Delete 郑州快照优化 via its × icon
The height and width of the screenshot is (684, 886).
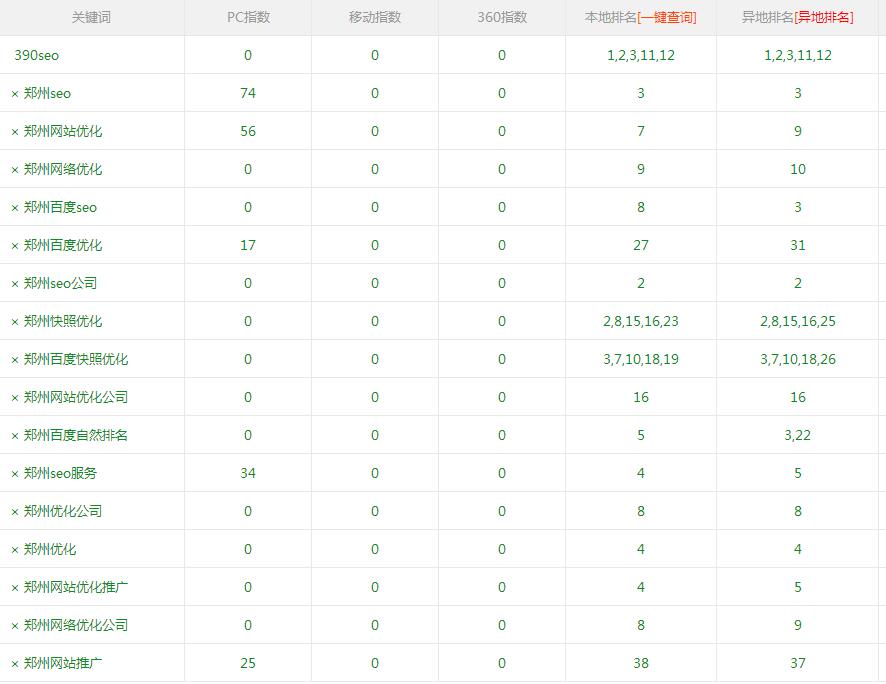15,322
